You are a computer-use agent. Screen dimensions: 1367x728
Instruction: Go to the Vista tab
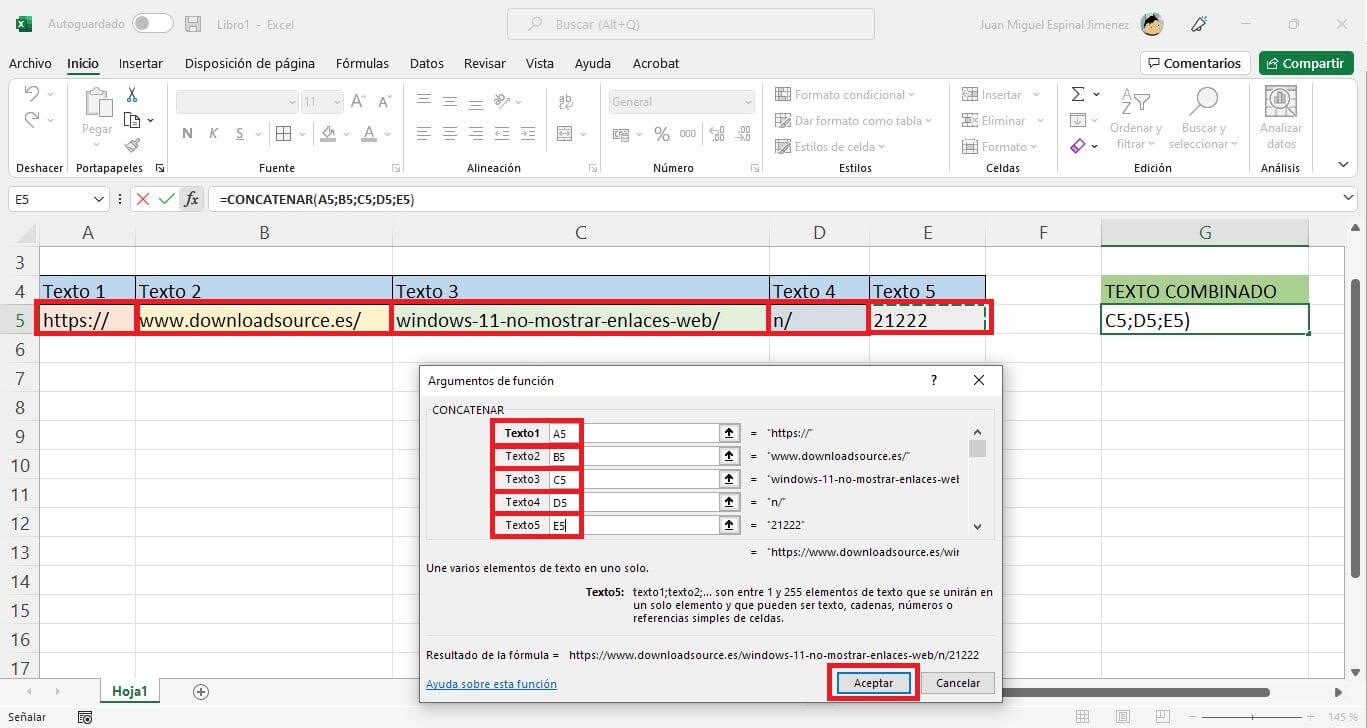[540, 63]
